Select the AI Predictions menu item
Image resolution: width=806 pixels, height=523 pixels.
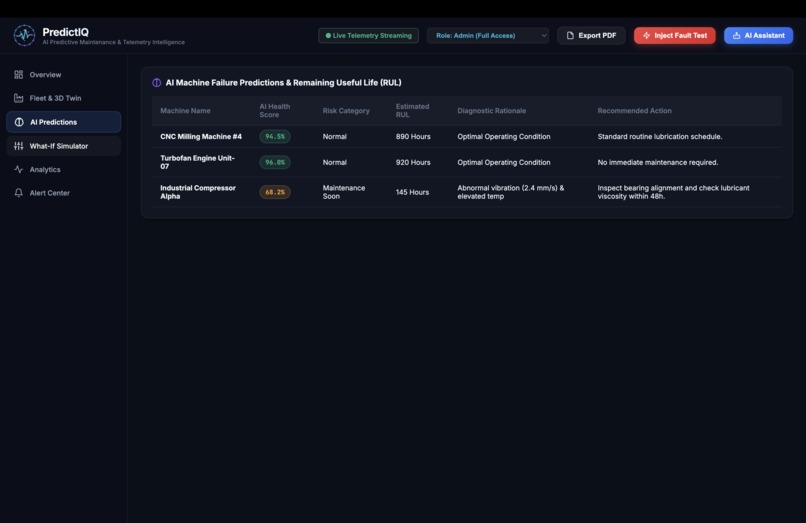tap(64, 122)
